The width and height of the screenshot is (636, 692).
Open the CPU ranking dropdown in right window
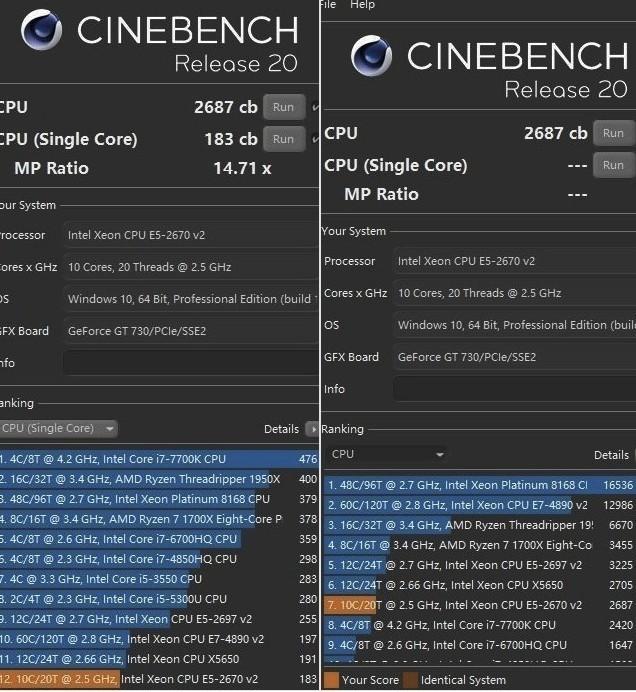tap(385, 454)
